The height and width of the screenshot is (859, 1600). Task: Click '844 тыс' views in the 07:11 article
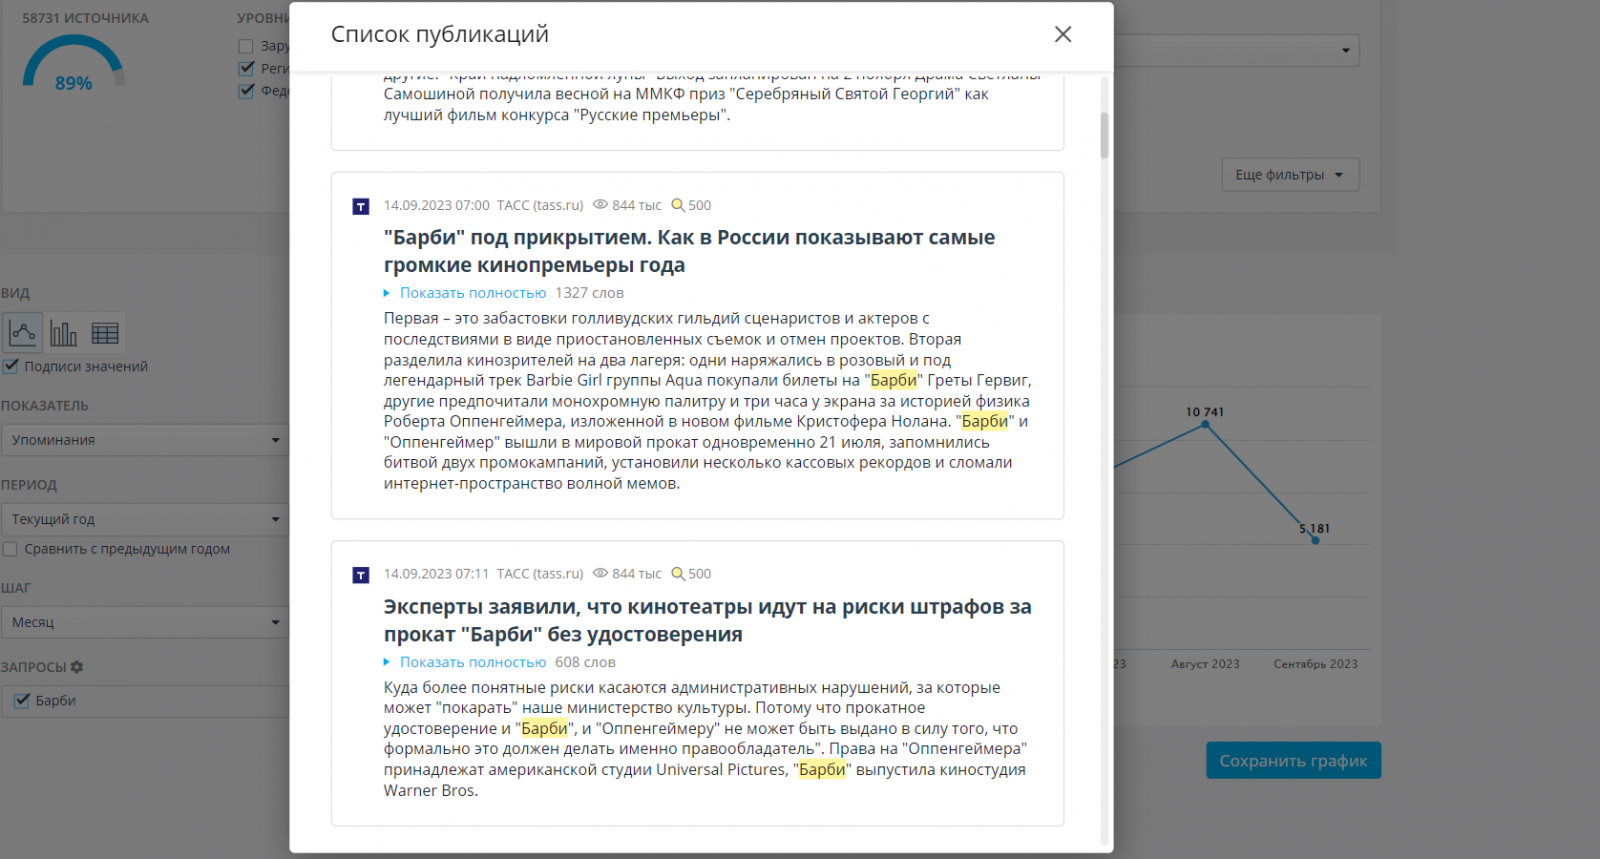tap(637, 574)
